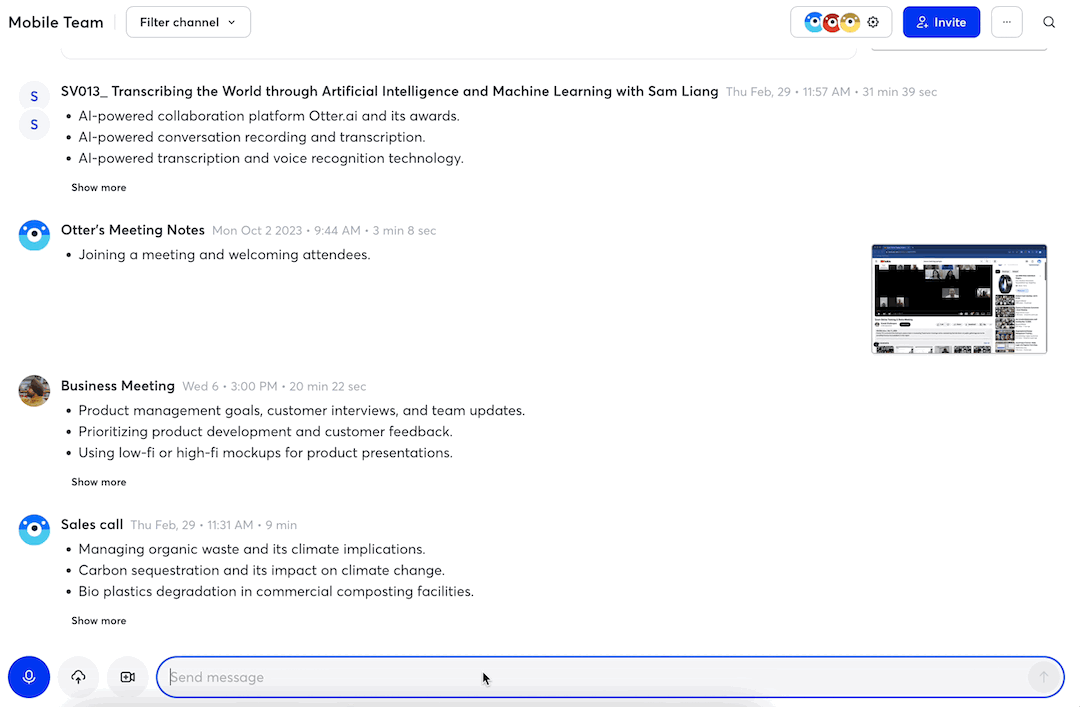Expand Show more under Sales call
Screen dimensions: 1080x707
(x=98, y=620)
